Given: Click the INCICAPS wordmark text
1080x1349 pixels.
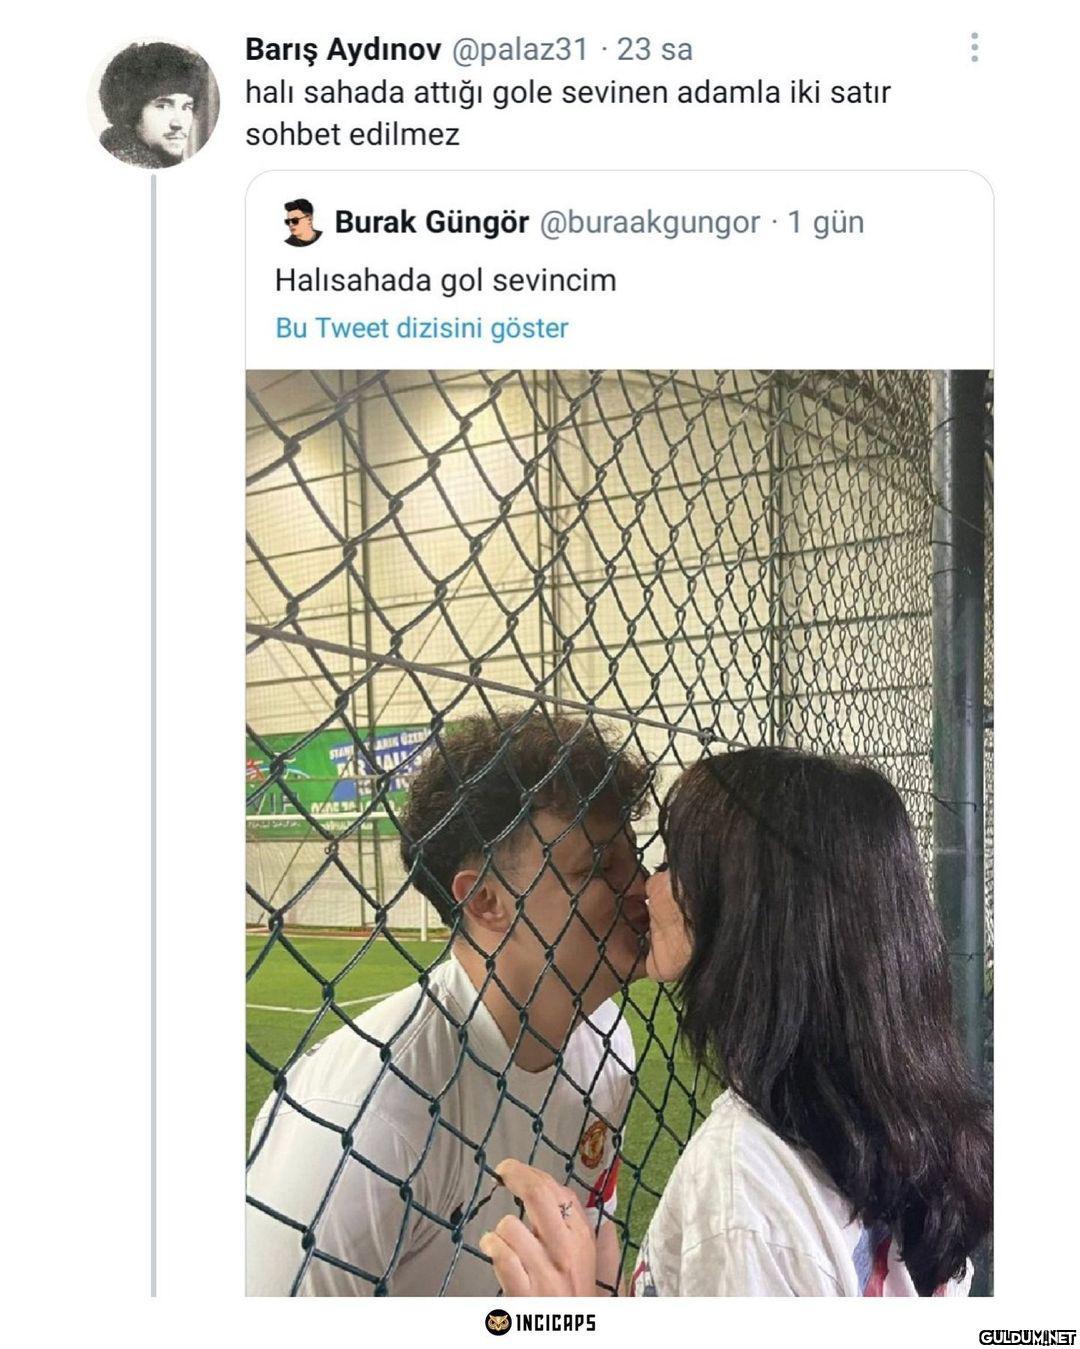Looking at the screenshot, I should coord(556,1323).
